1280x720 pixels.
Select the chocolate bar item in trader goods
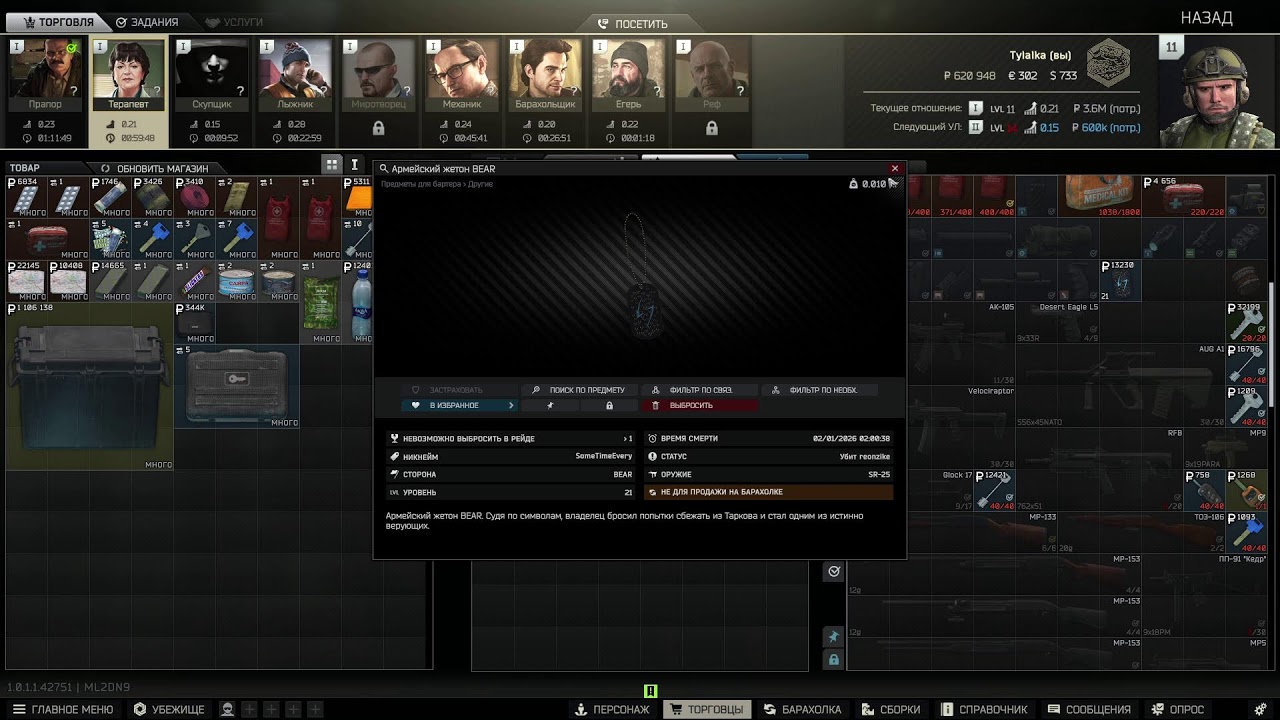click(x=195, y=282)
